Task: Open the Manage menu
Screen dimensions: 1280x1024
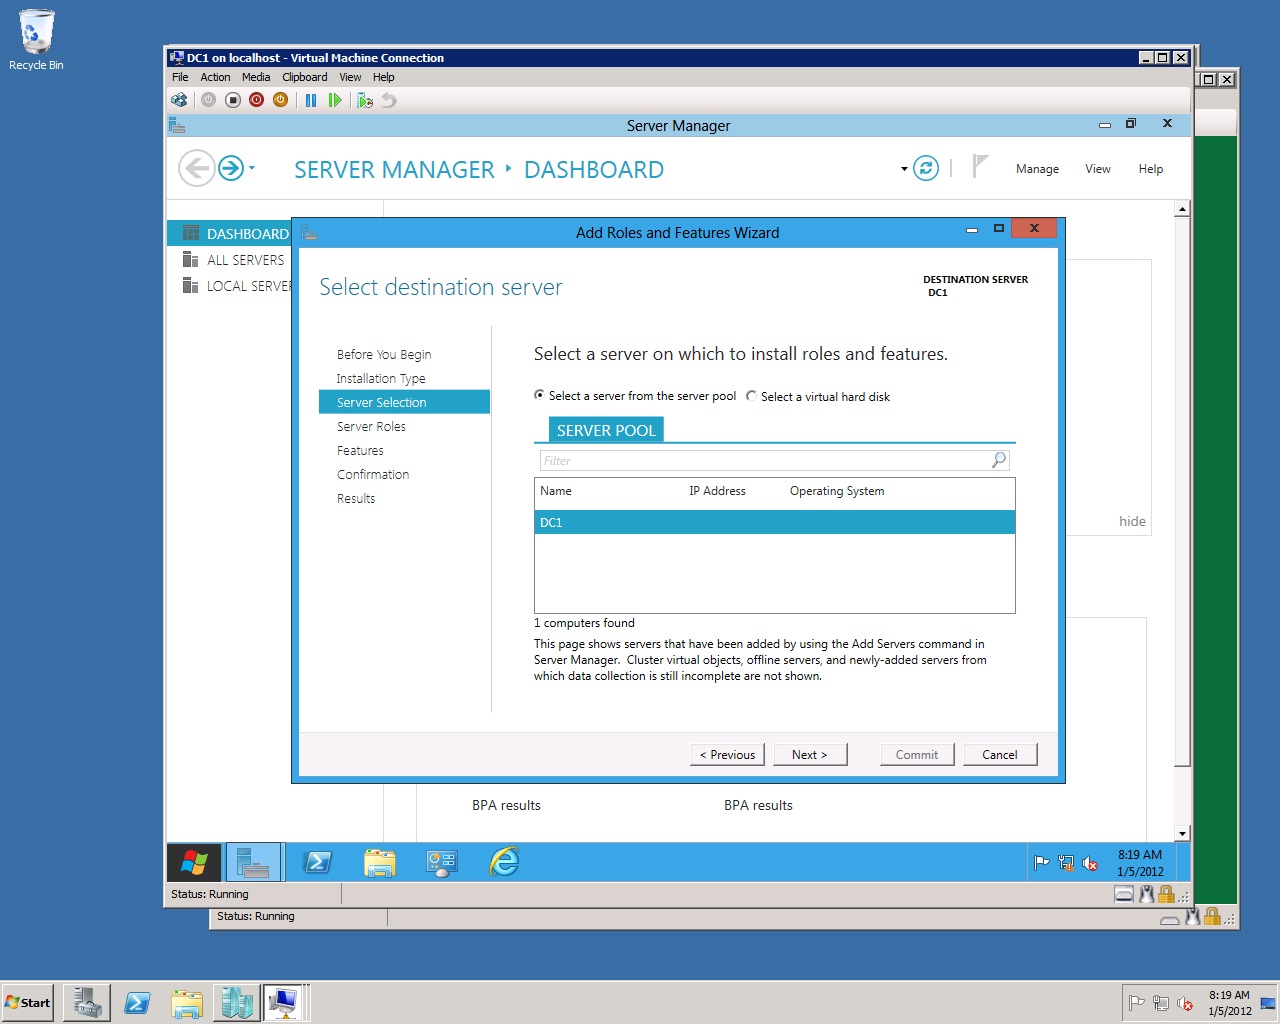Action: (x=1037, y=169)
